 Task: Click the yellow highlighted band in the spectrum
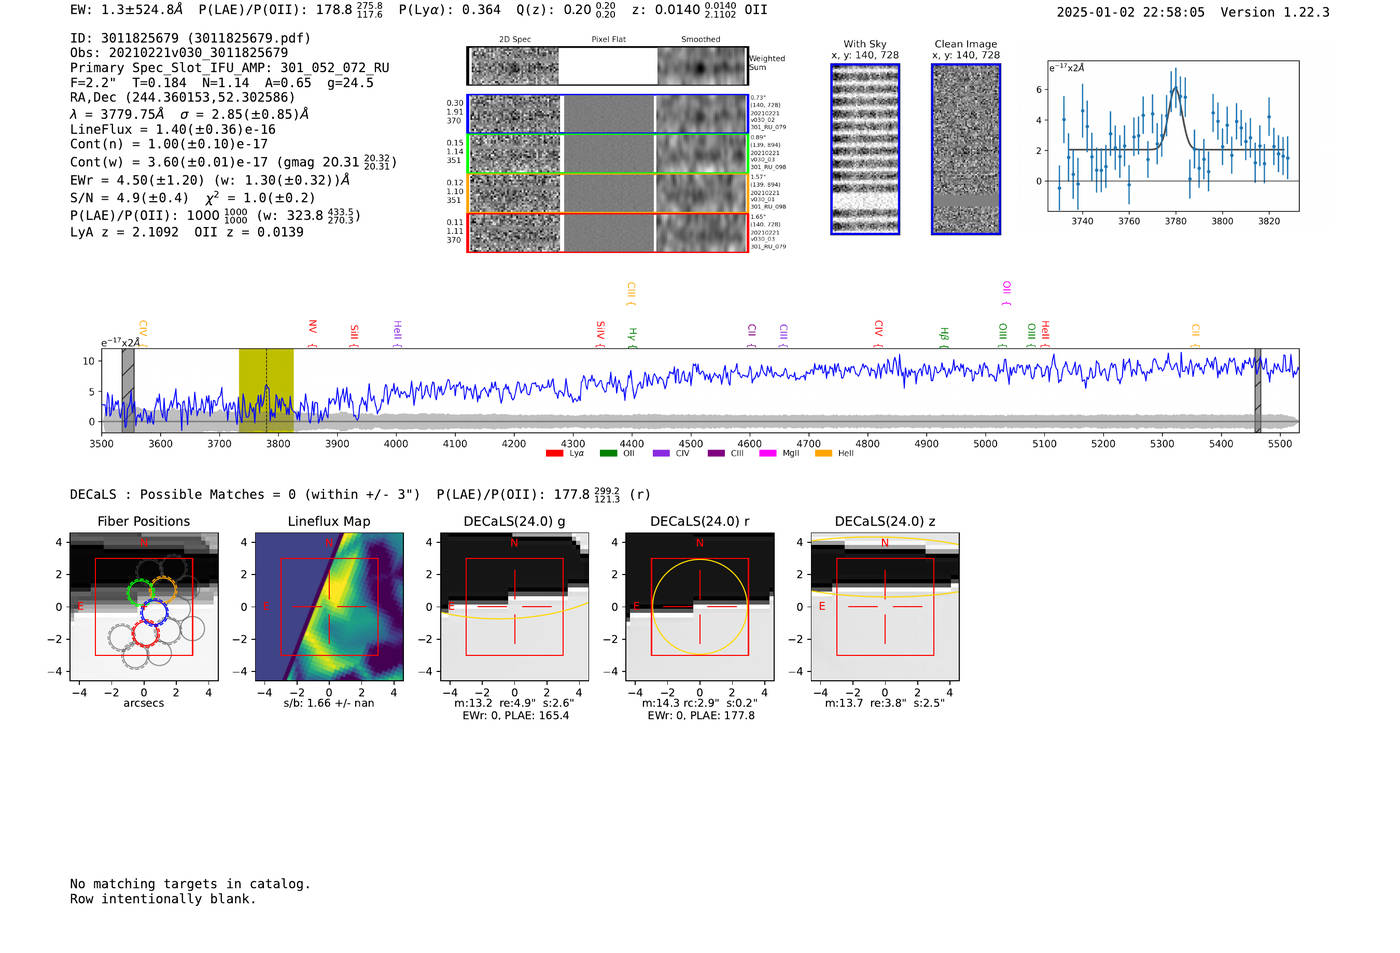[266, 390]
